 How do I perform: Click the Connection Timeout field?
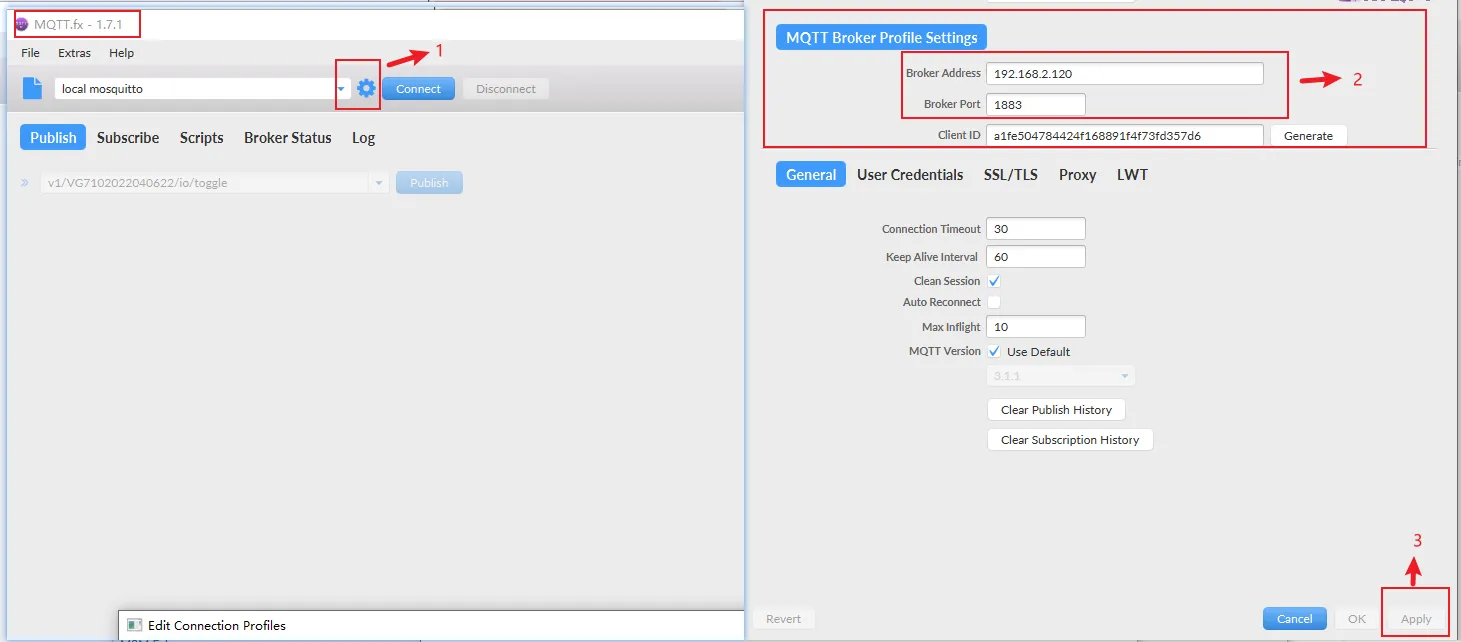click(1036, 229)
